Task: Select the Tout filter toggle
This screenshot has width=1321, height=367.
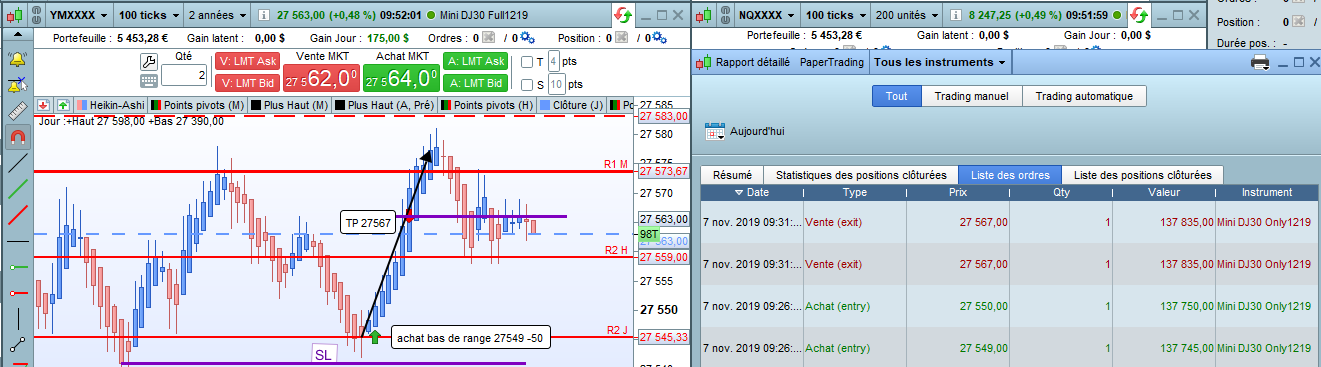Action: [x=896, y=97]
